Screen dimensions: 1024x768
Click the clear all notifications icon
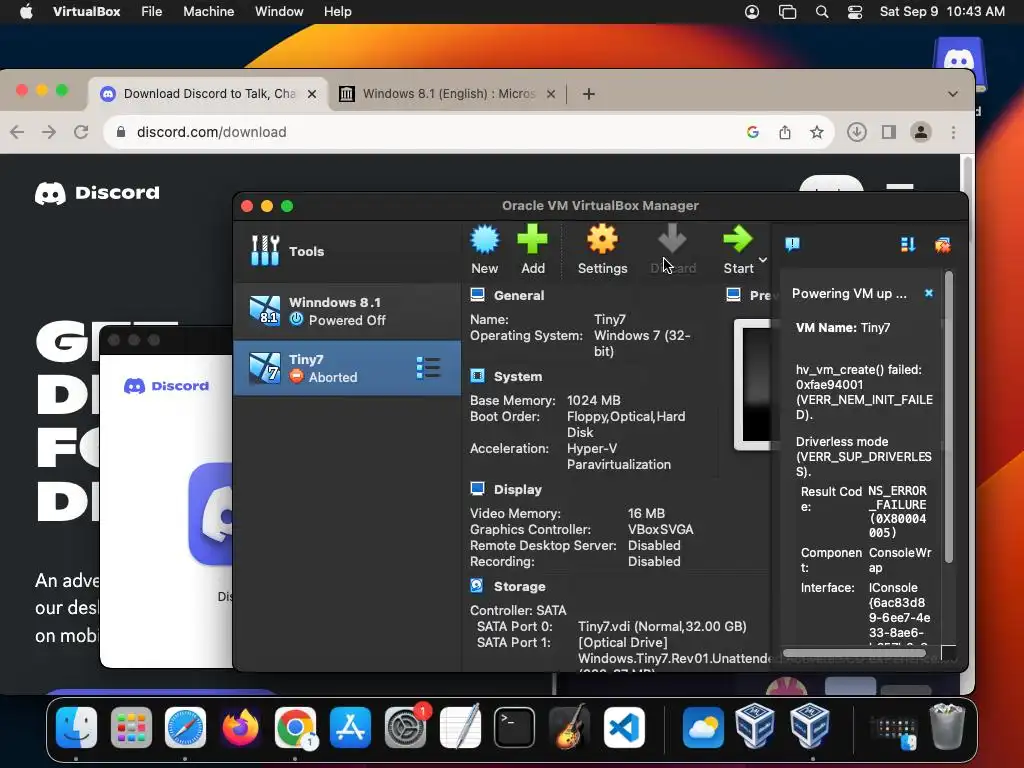tap(942, 245)
